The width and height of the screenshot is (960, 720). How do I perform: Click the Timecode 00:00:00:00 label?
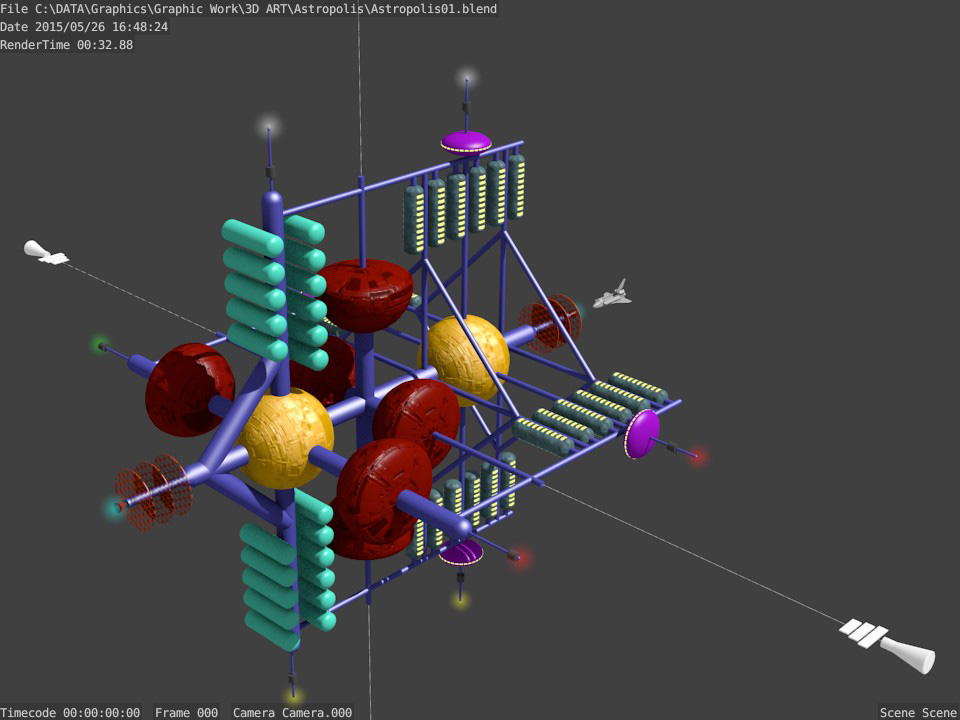70,713
